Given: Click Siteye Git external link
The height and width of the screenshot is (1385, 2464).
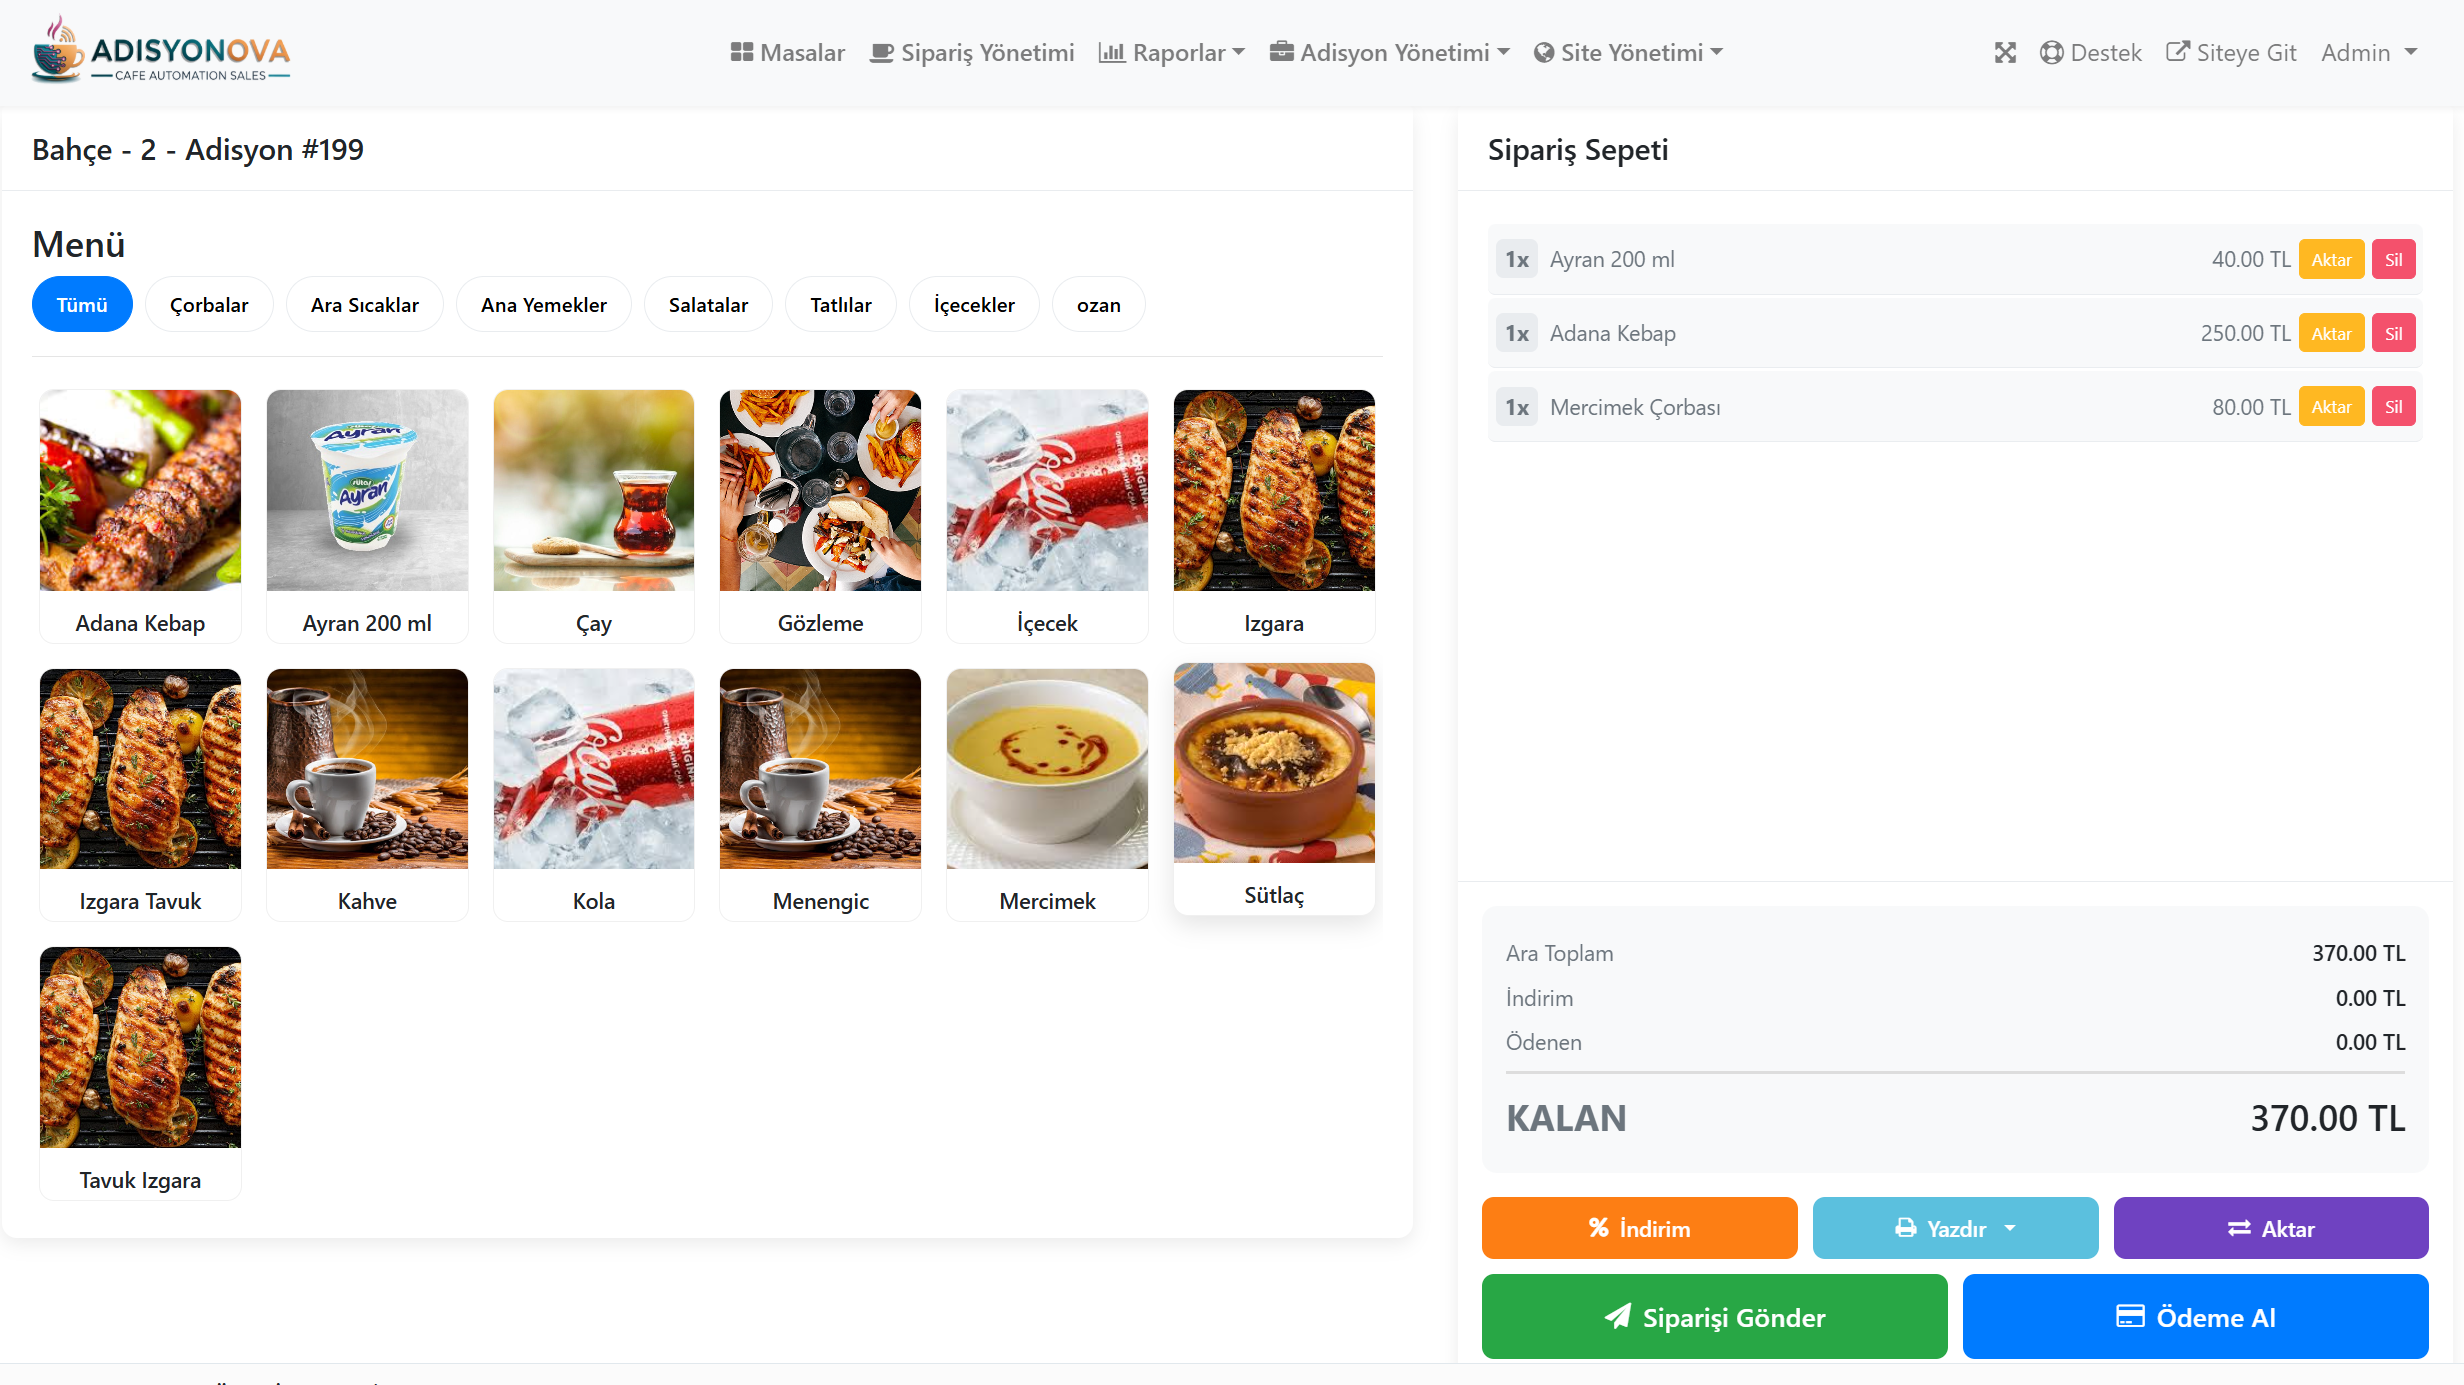Looking at the screenshot, I should pyautogui.click(x=2231, y=53).
